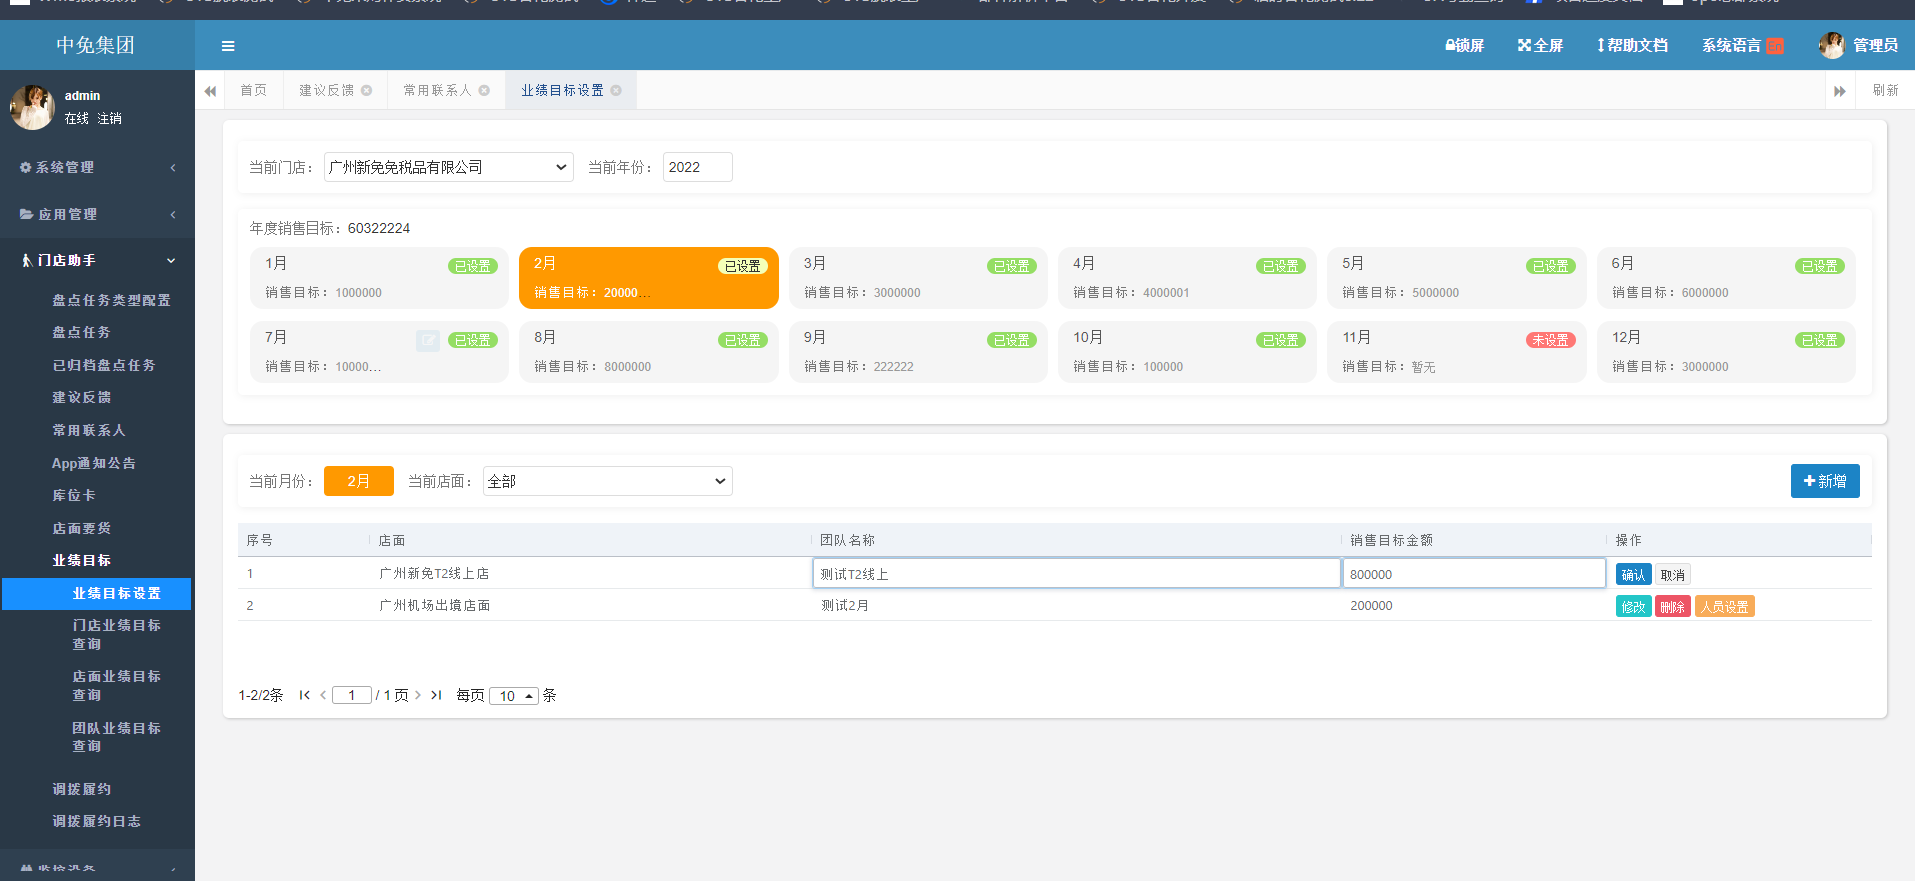
Task: Click the 锁屏 lock screen icon
Action: click(x=1464, y=46)
